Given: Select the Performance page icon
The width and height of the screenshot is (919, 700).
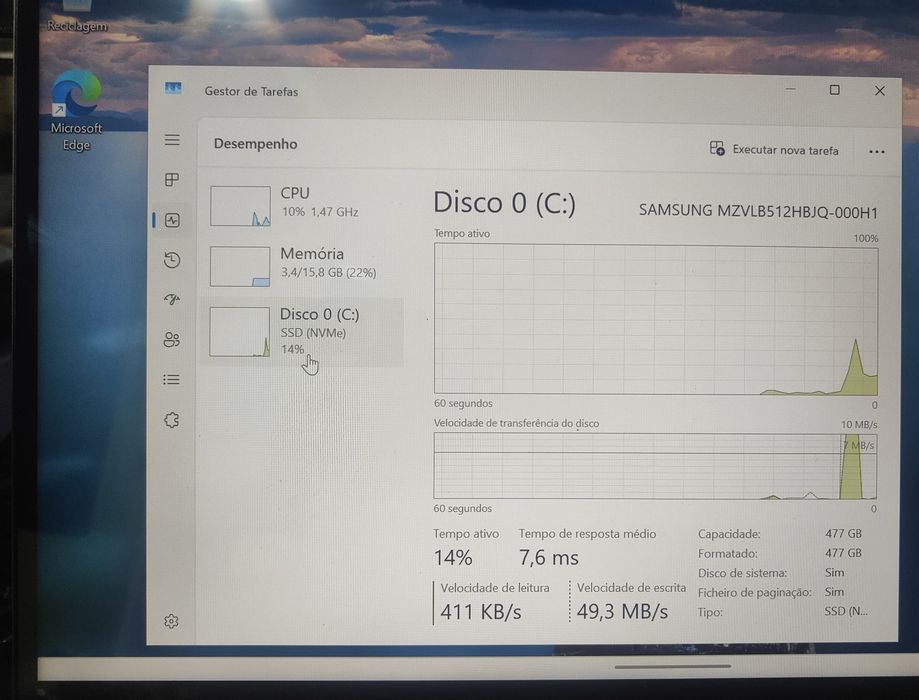Looking at the screenshot, I should (172, 220).
